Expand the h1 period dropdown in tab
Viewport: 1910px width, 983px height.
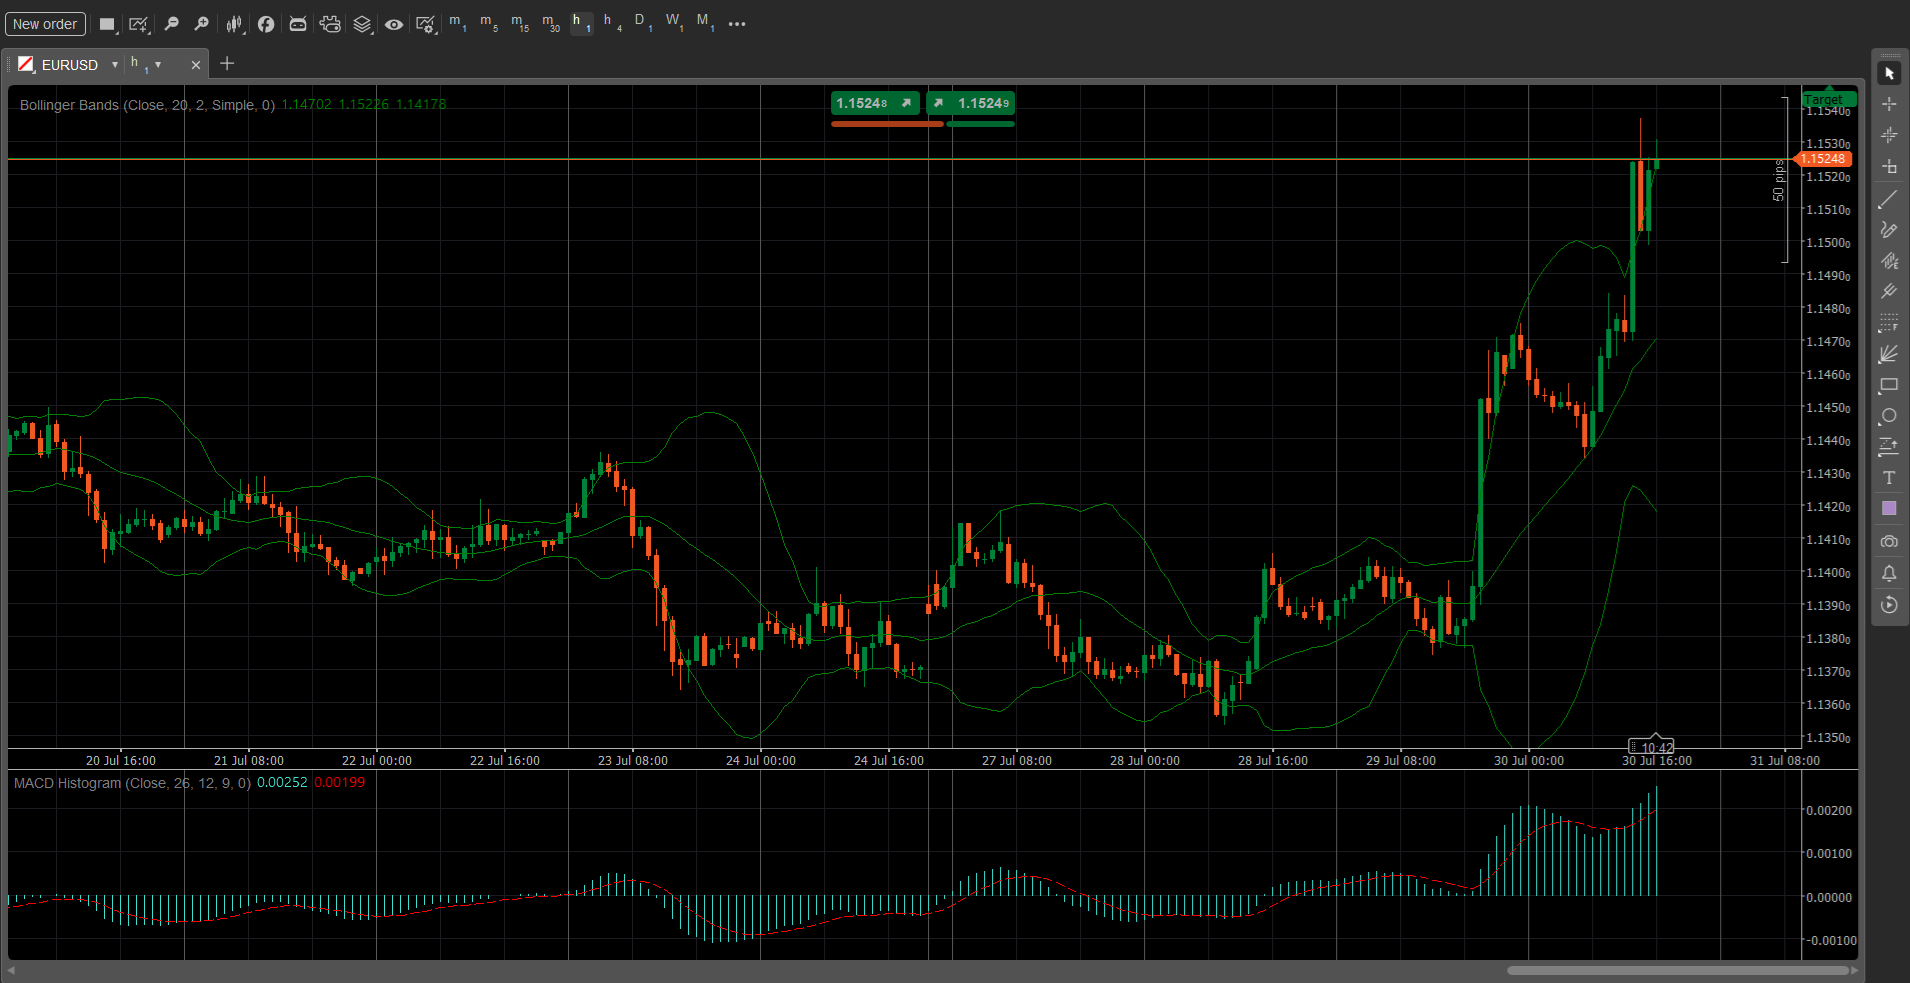(158, 65)
